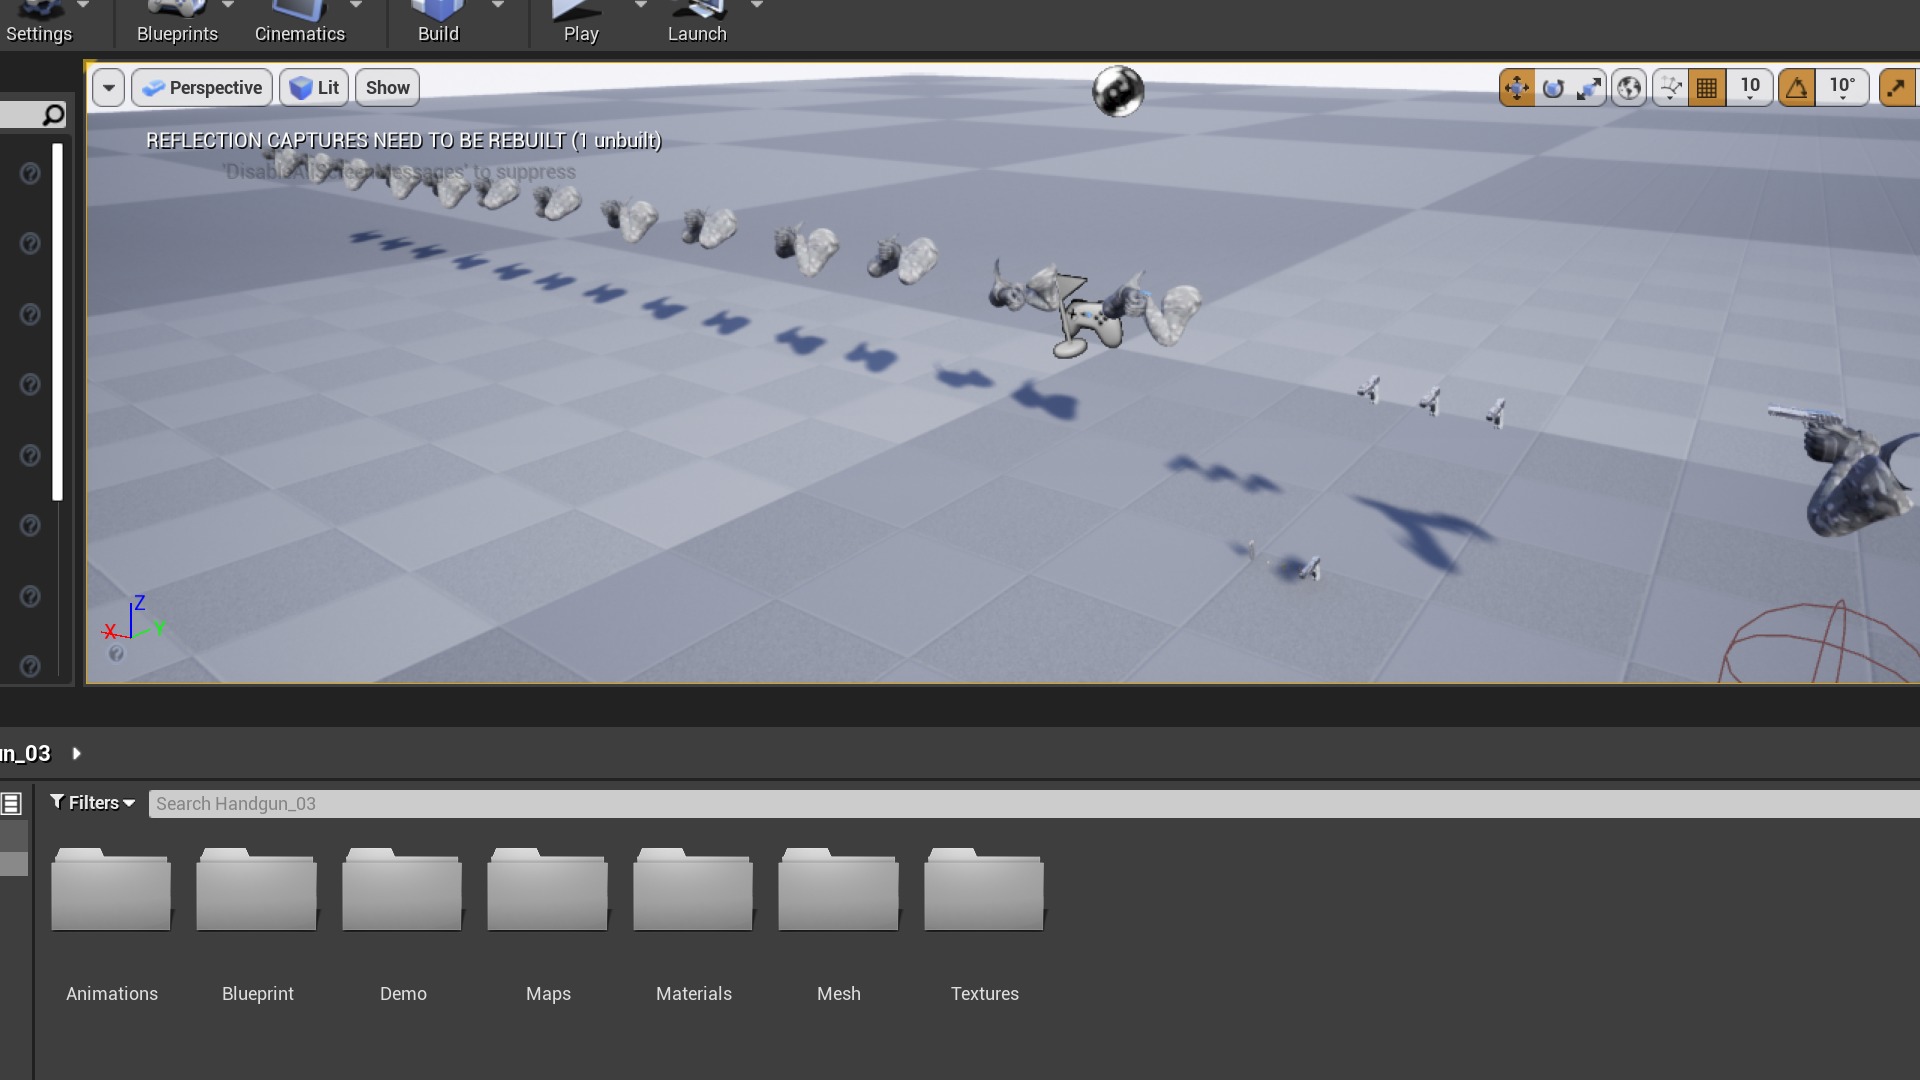The width and height of the screenshot is (1920, 1080).
Task: Toggle rotation angle snapping
Action: (1797, 88)
